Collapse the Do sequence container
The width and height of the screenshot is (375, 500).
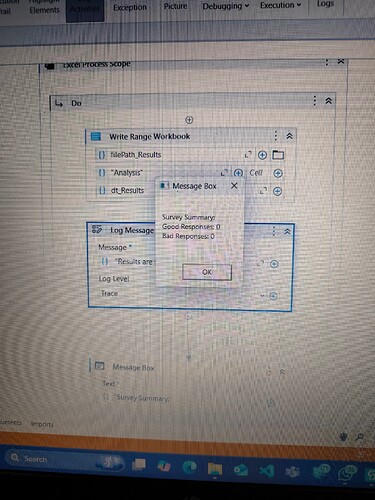point(329,101)
